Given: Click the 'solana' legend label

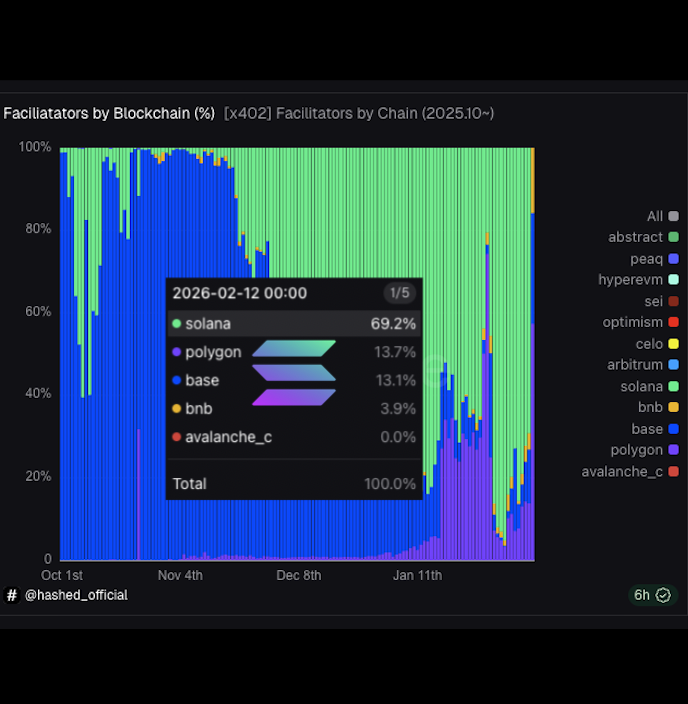Looking at the screenshot, I should point(641,386).
